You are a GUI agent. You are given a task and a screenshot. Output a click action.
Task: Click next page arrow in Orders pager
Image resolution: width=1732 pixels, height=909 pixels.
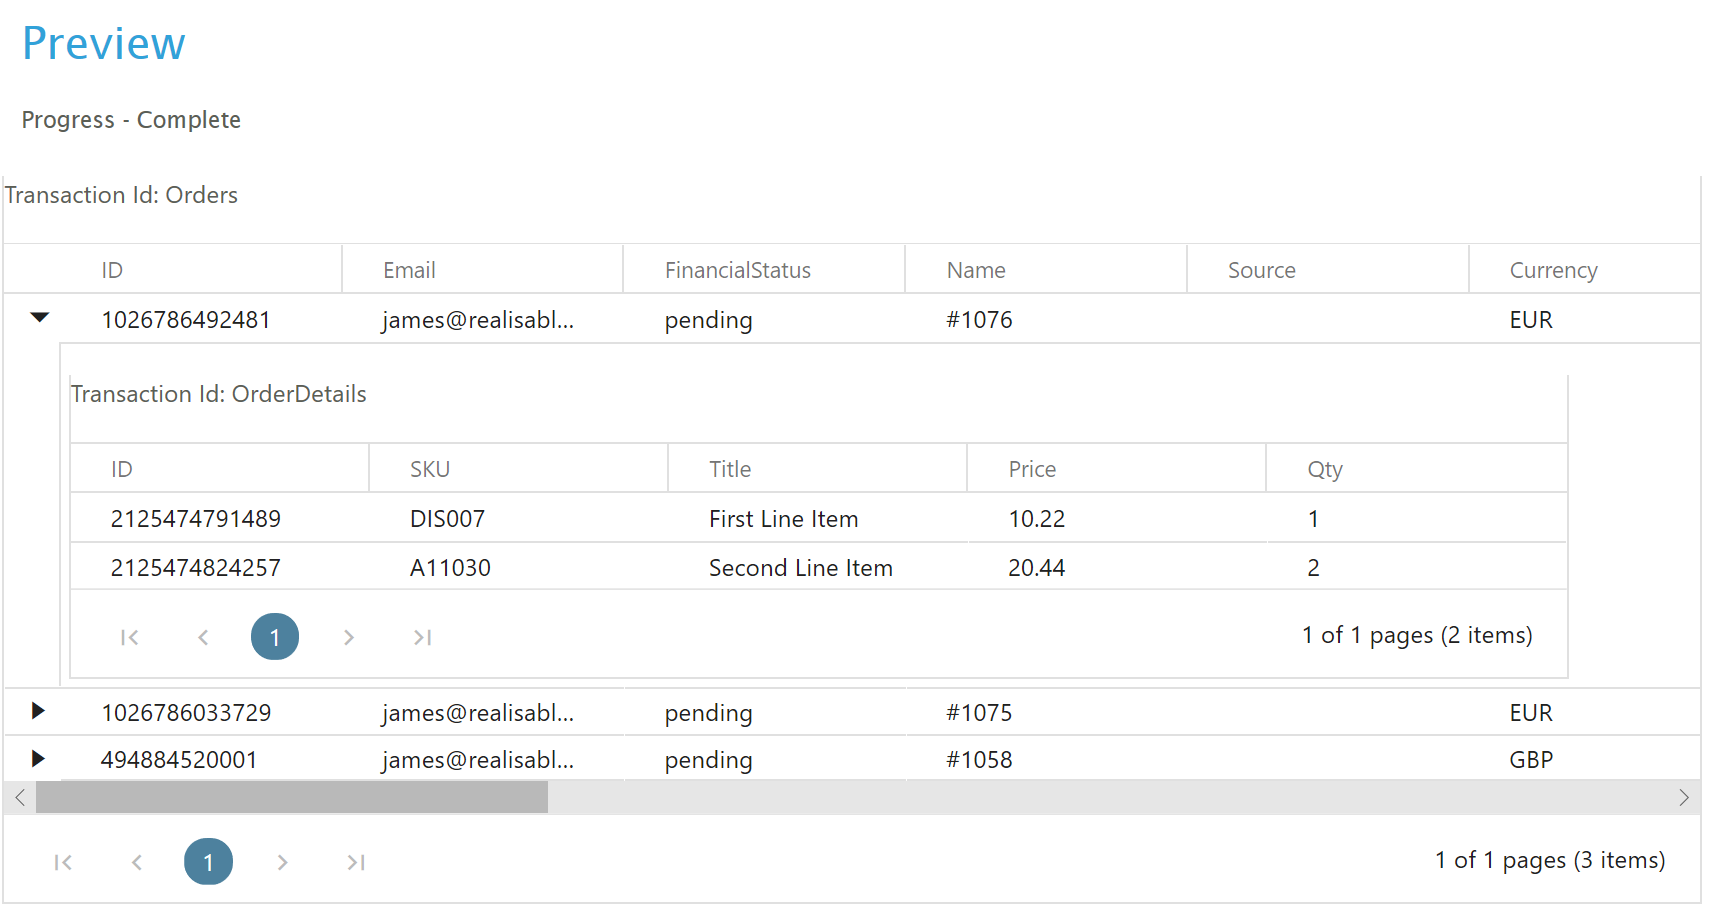tap(282, 862)
